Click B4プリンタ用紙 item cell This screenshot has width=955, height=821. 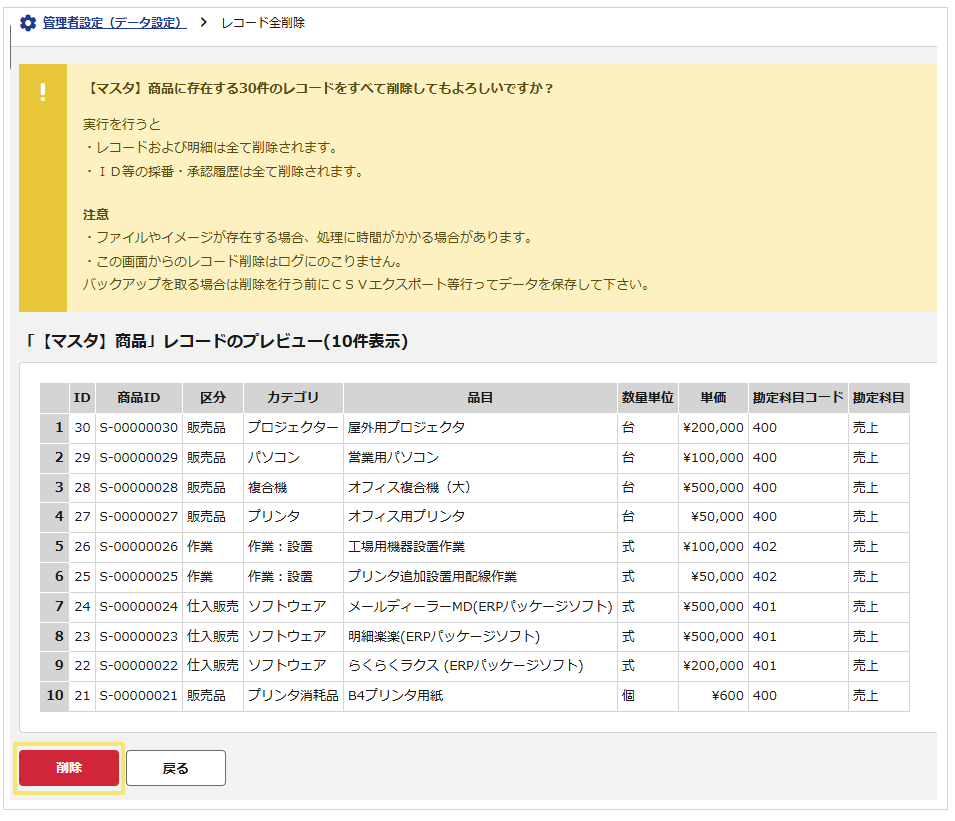coord(480,695)
